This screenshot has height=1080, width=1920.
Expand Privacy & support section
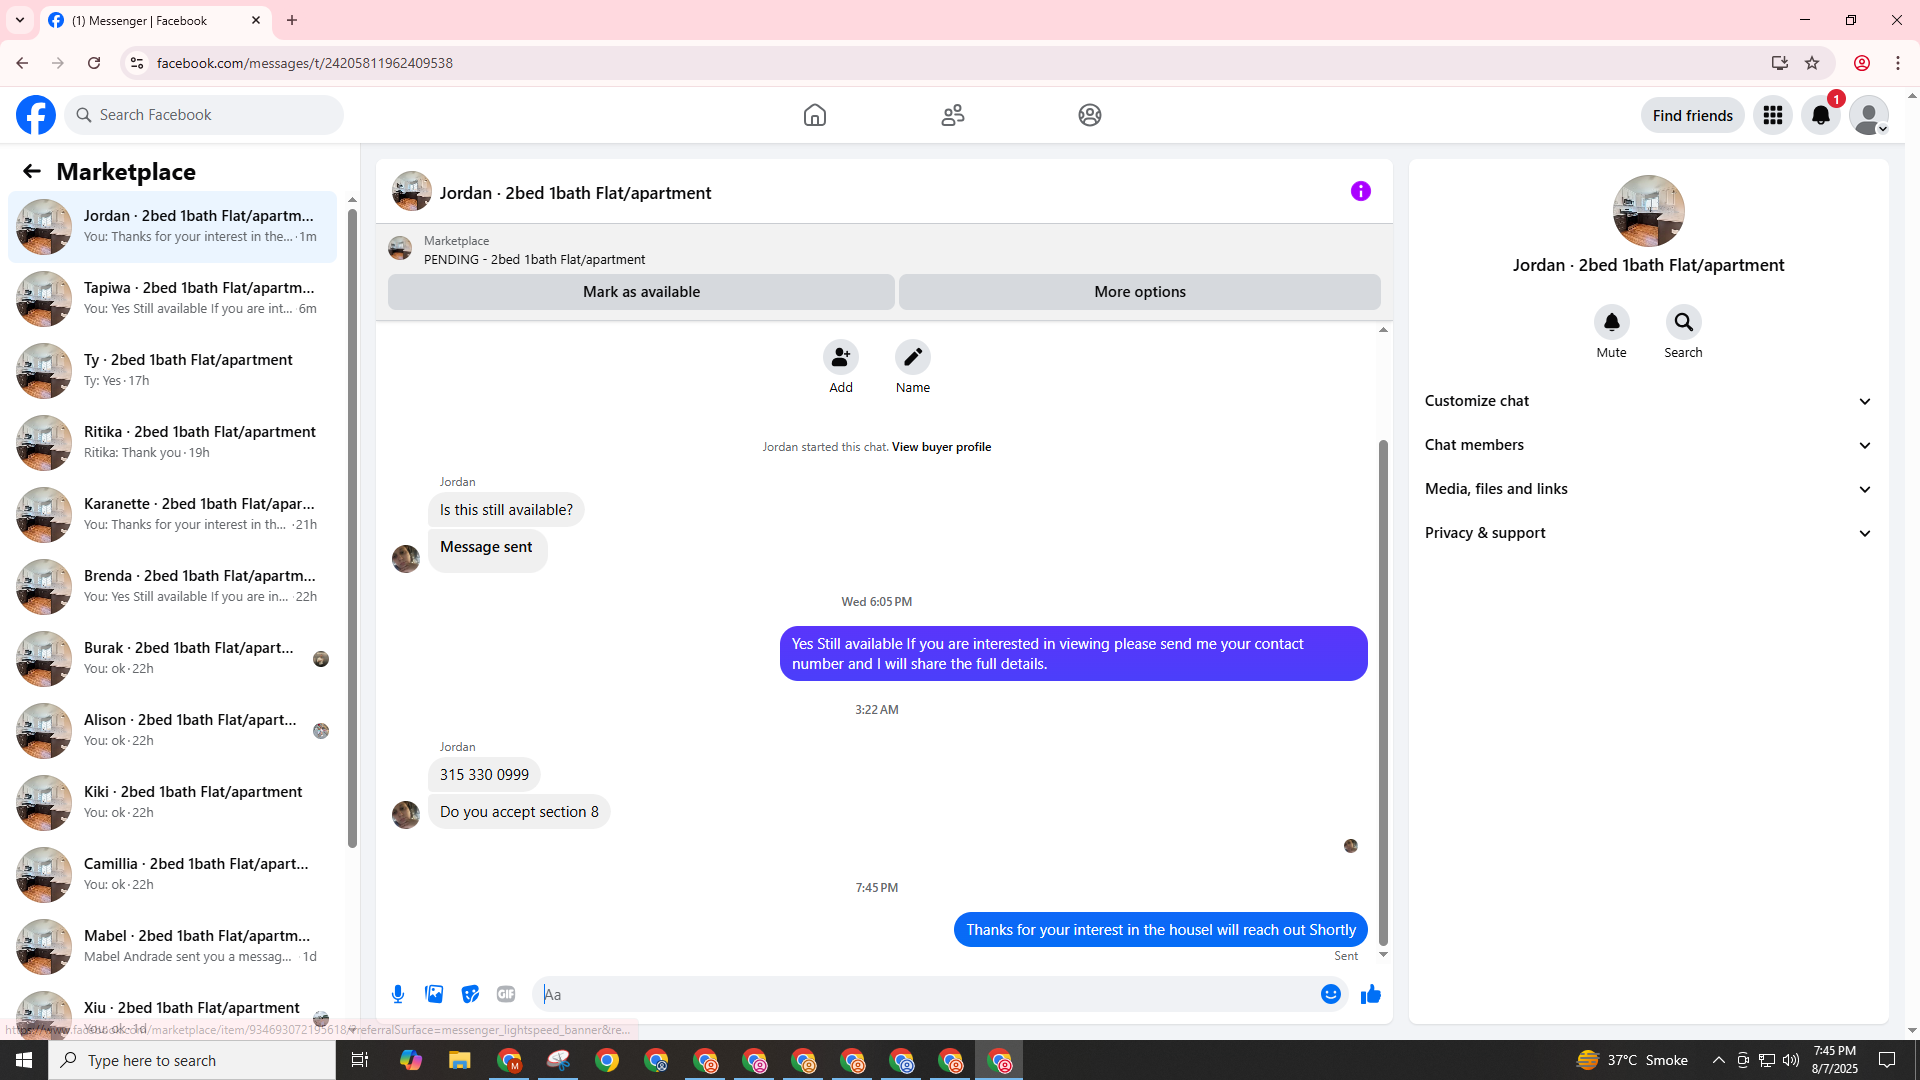(x=1648, y=533)
